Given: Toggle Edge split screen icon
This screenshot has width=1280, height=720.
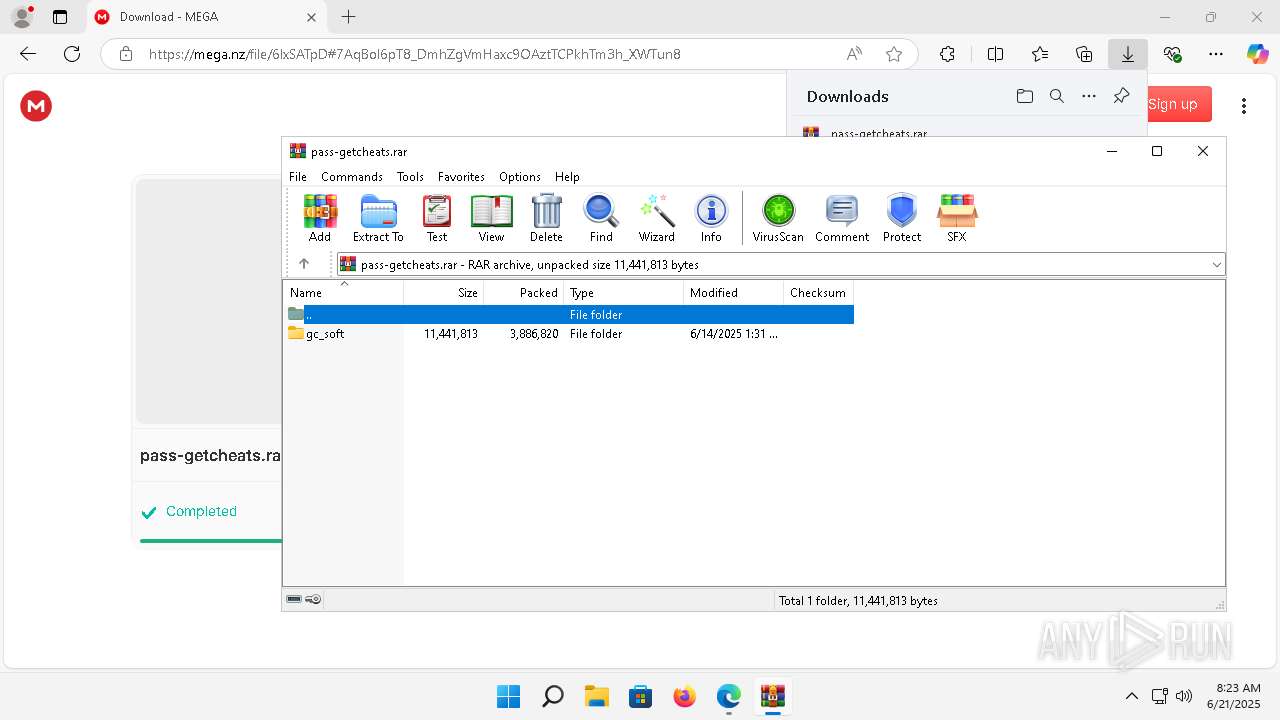Looking at the screenshot, I should click(995, 54).
